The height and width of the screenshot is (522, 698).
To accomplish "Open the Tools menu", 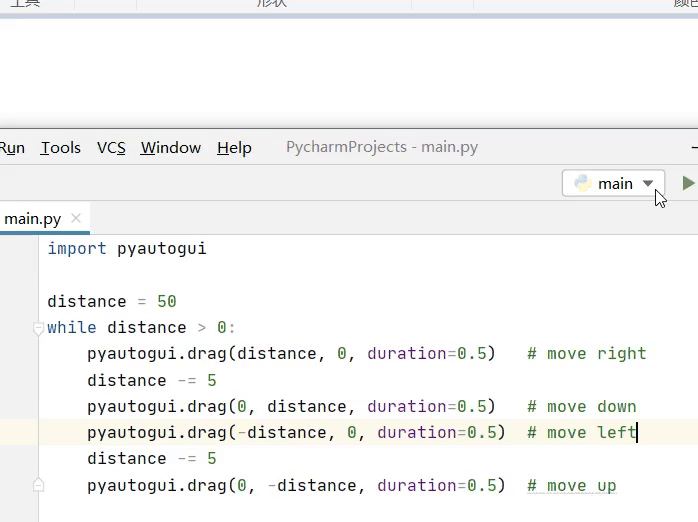I will (x=61, y=148).
